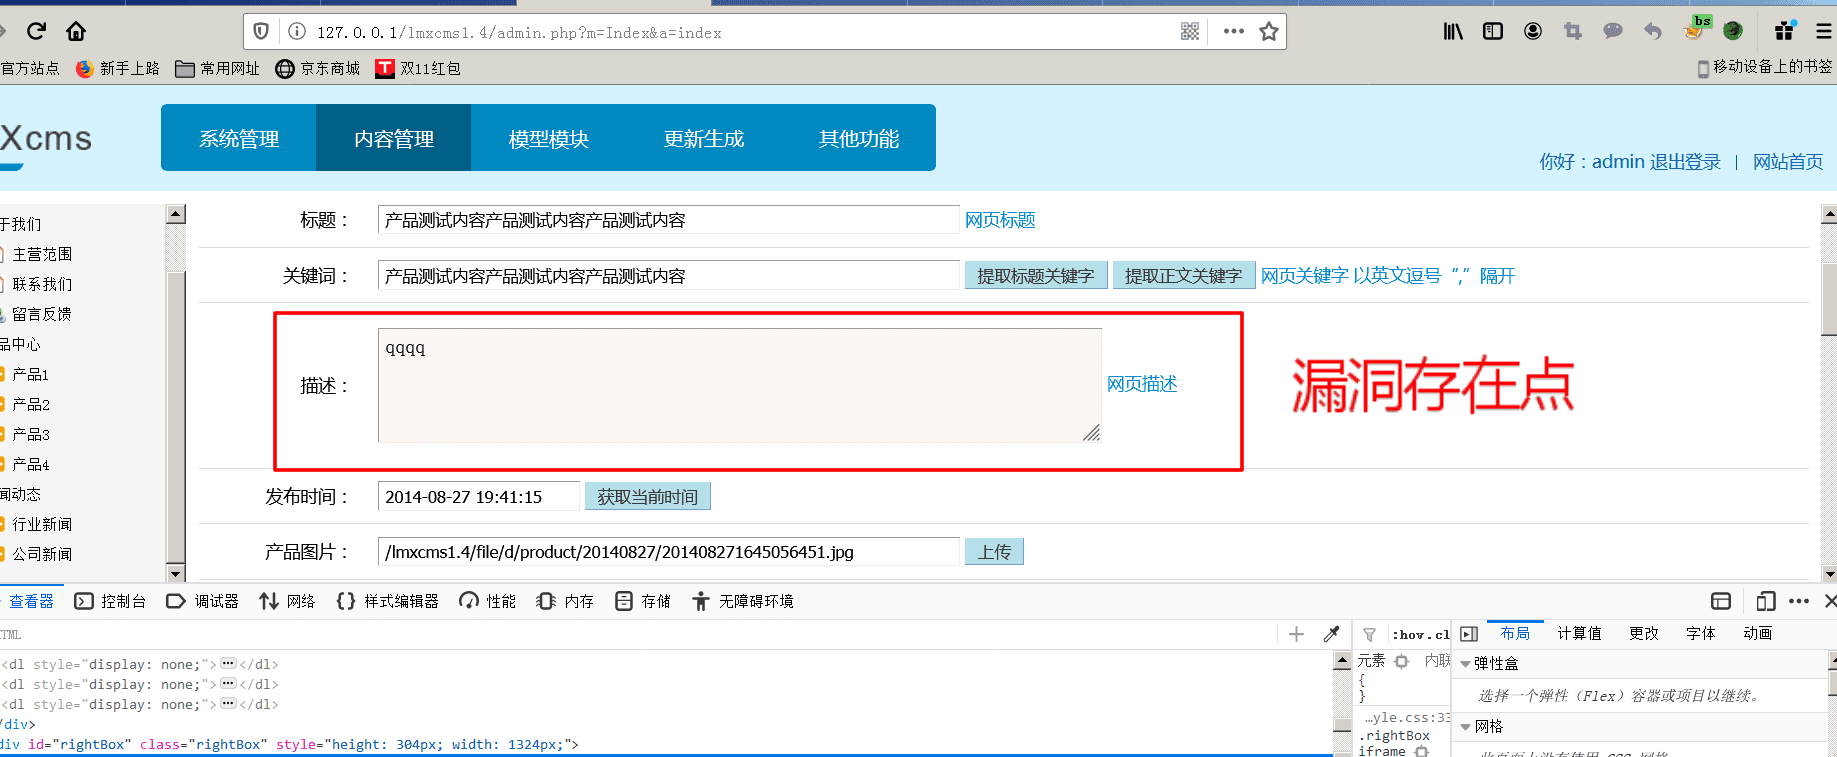
Task: Switch to the 内存 devtools tab
Action: 565,601
